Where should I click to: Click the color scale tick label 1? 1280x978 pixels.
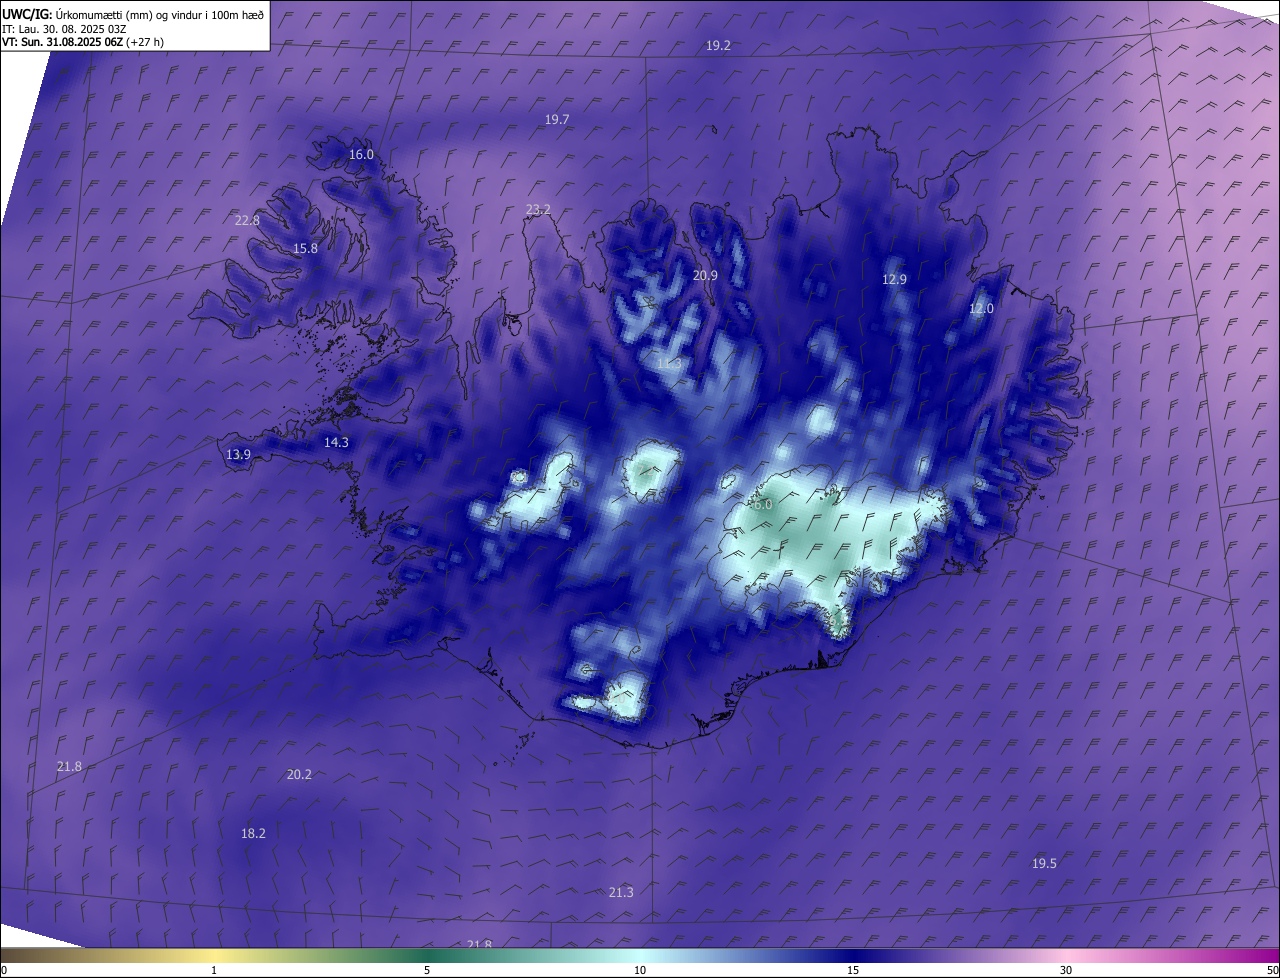[x=214, y=971]
